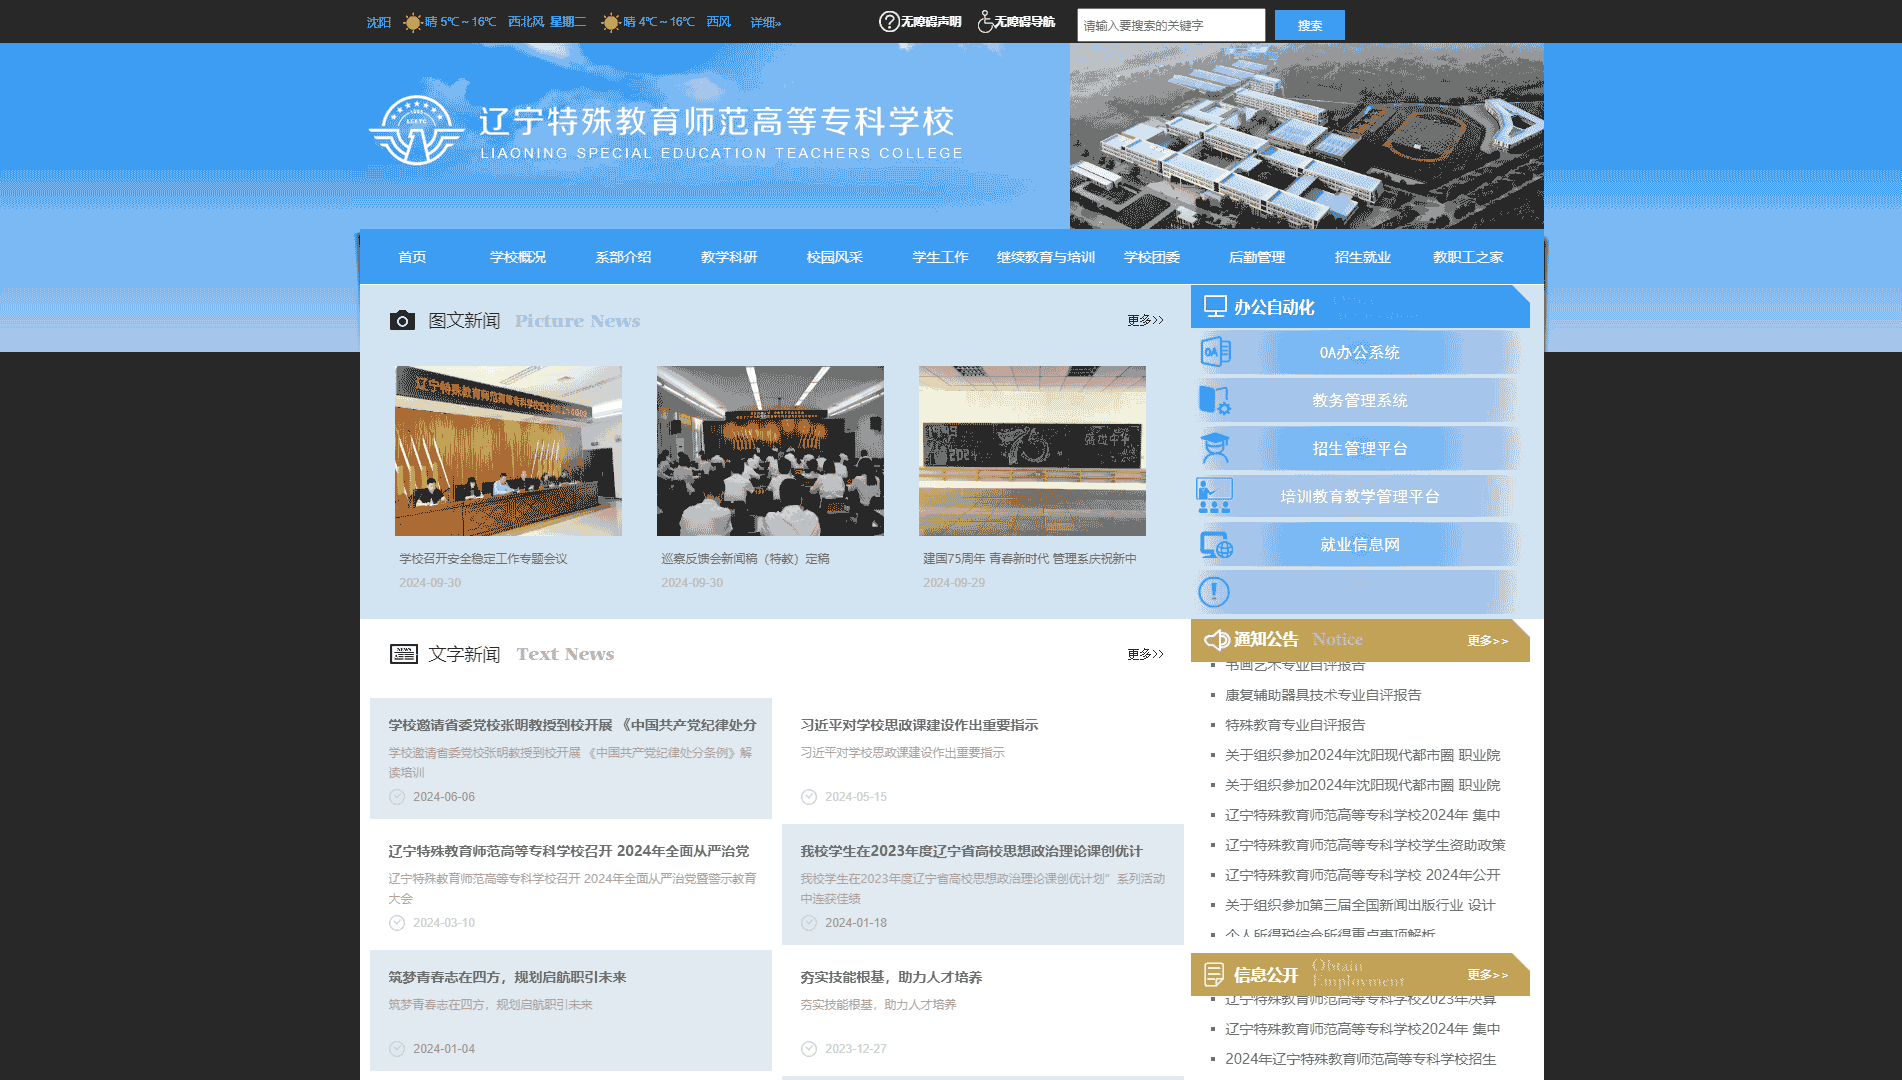Click the 无障碍导航 wheelchair icon
This screenshot has width=1902, height=1080.
[x=985, y=22]
